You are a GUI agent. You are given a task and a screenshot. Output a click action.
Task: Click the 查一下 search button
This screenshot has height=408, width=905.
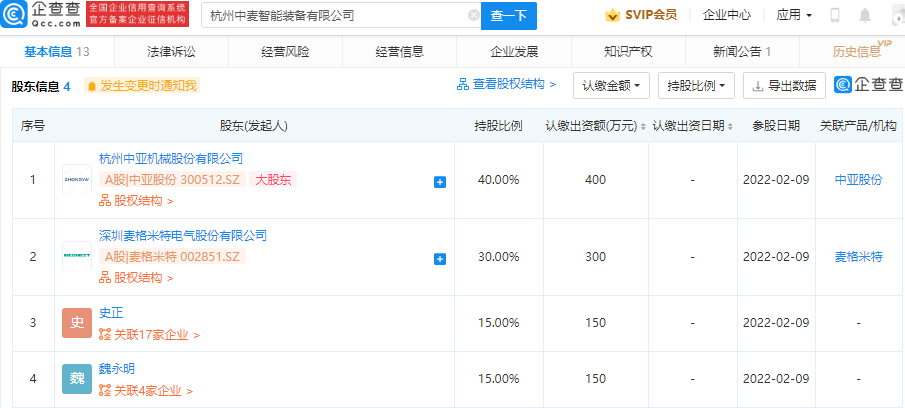click(509, 16)
